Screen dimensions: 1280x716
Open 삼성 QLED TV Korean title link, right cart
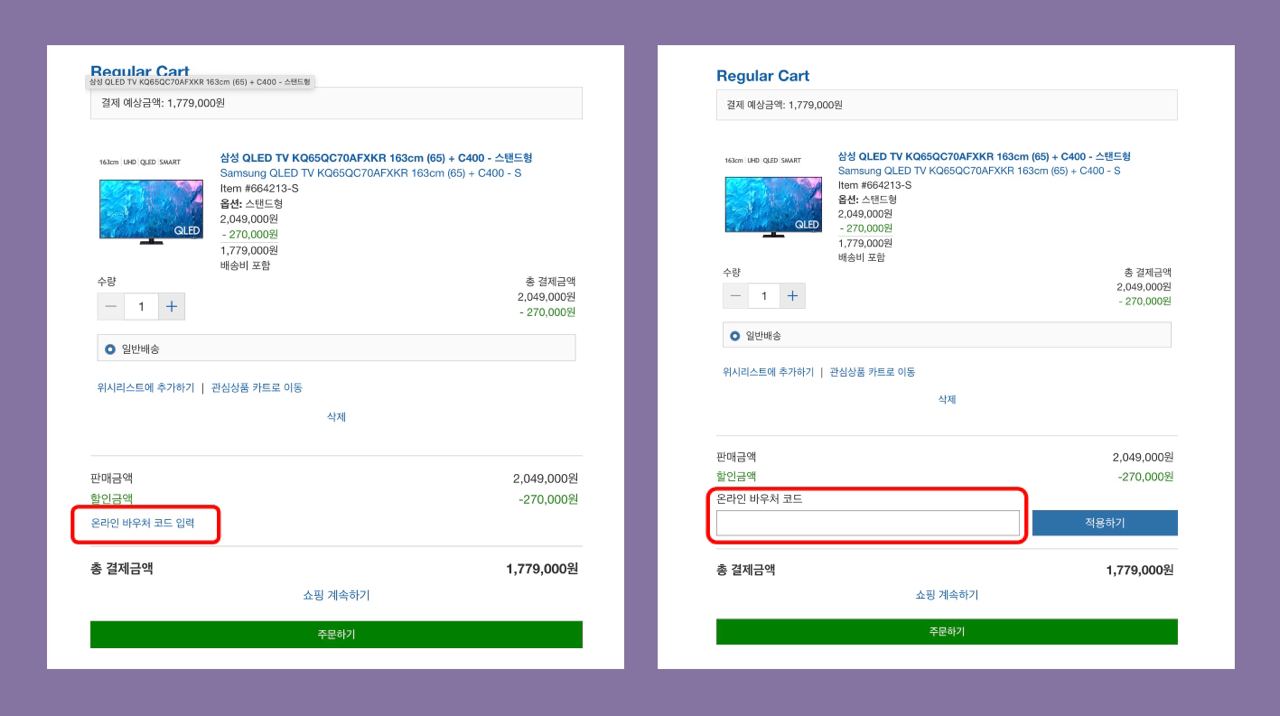click(984, 157)
